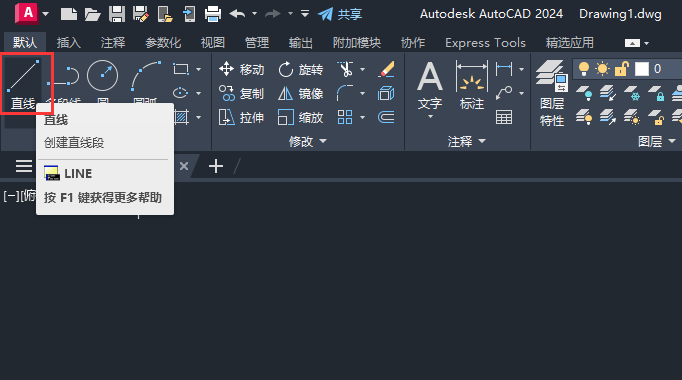682x380 pixels.
Task: Choose the Rectangle tool icon
Action: [181, 69]
